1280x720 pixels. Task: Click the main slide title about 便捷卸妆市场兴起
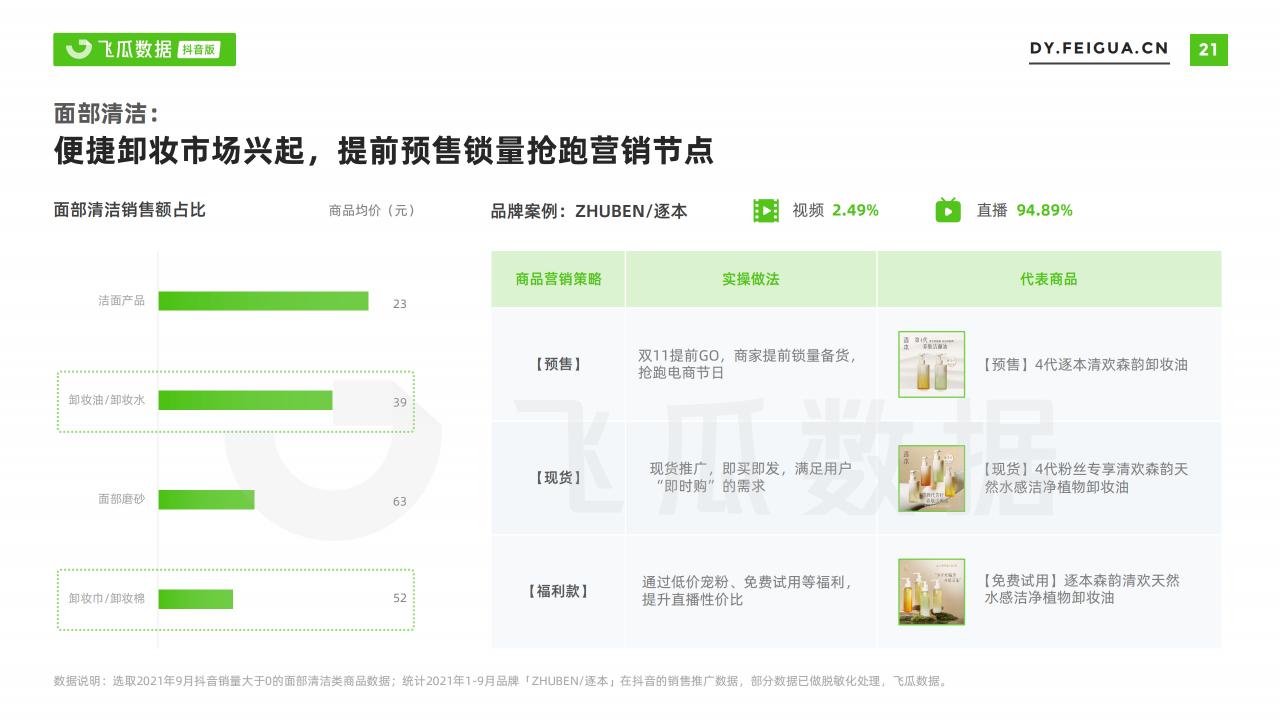[x=384, y=150]
